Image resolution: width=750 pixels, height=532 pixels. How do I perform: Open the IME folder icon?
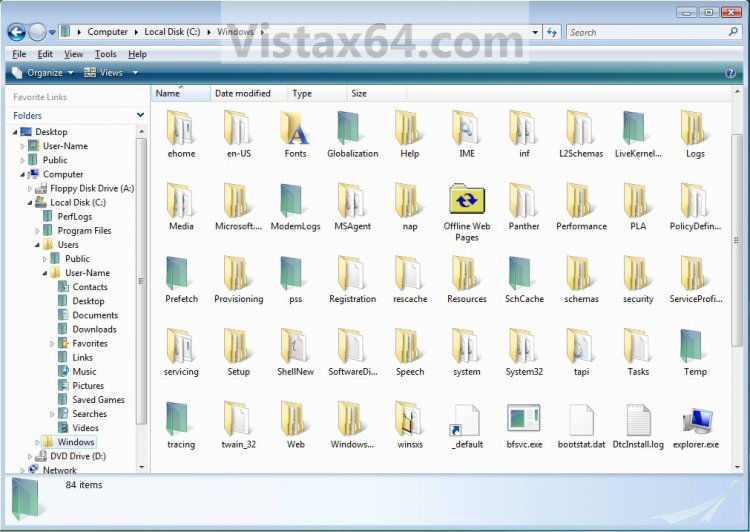[465, 128]
